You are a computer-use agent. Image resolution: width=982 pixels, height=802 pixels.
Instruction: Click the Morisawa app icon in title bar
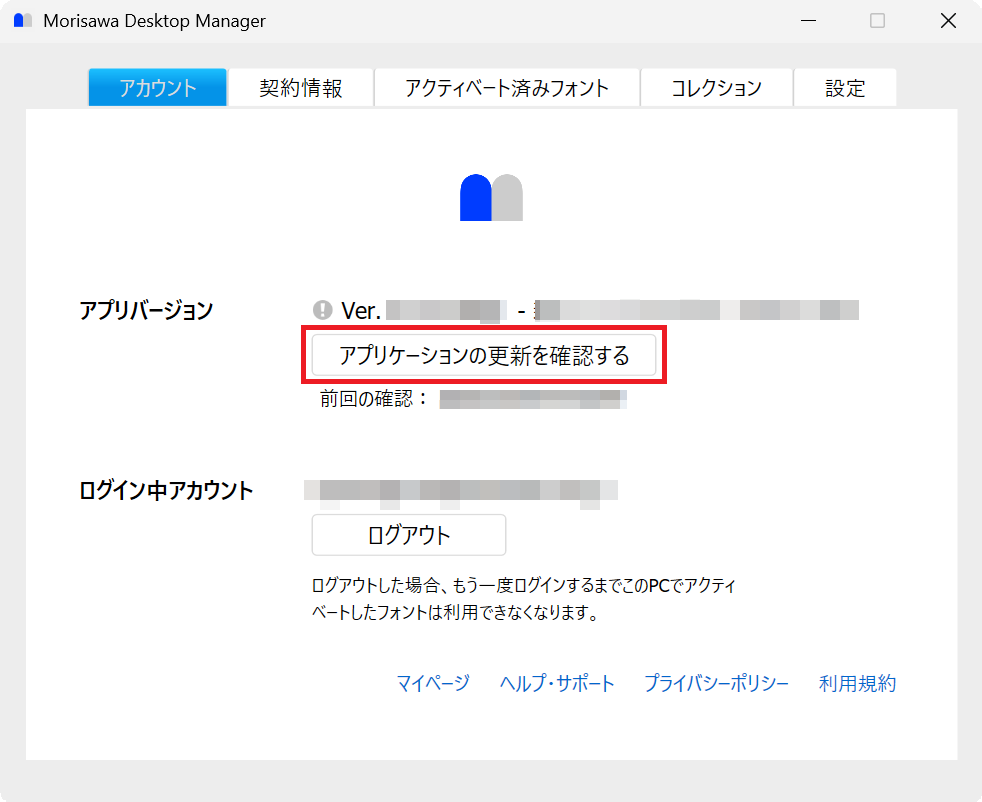click(23, 21)
